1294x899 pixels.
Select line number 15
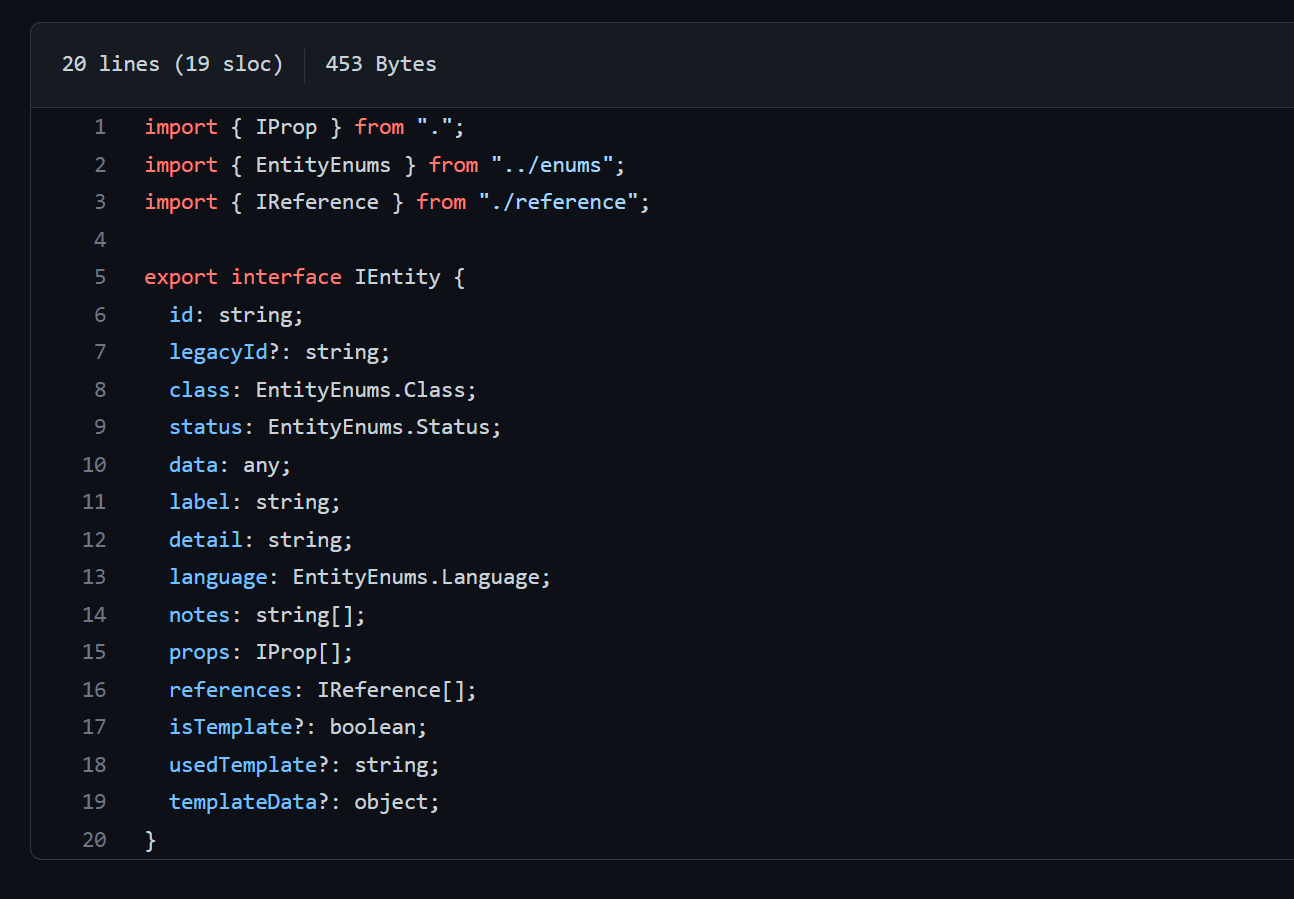pyautogui.click(x=94, y=652)
